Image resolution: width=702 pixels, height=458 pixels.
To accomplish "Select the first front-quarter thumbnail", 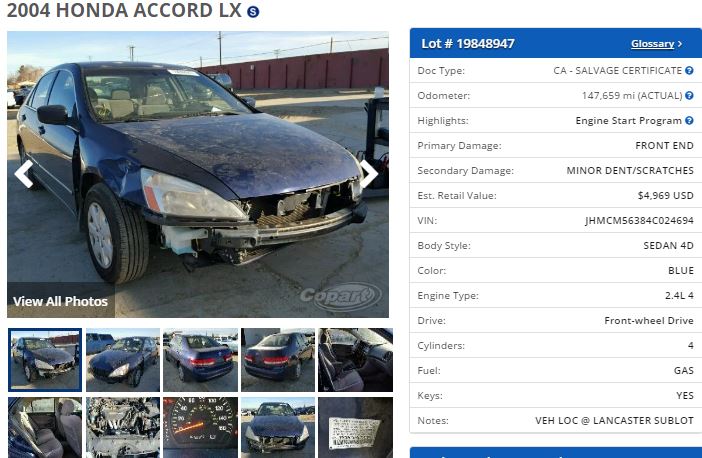I will 45,360.
